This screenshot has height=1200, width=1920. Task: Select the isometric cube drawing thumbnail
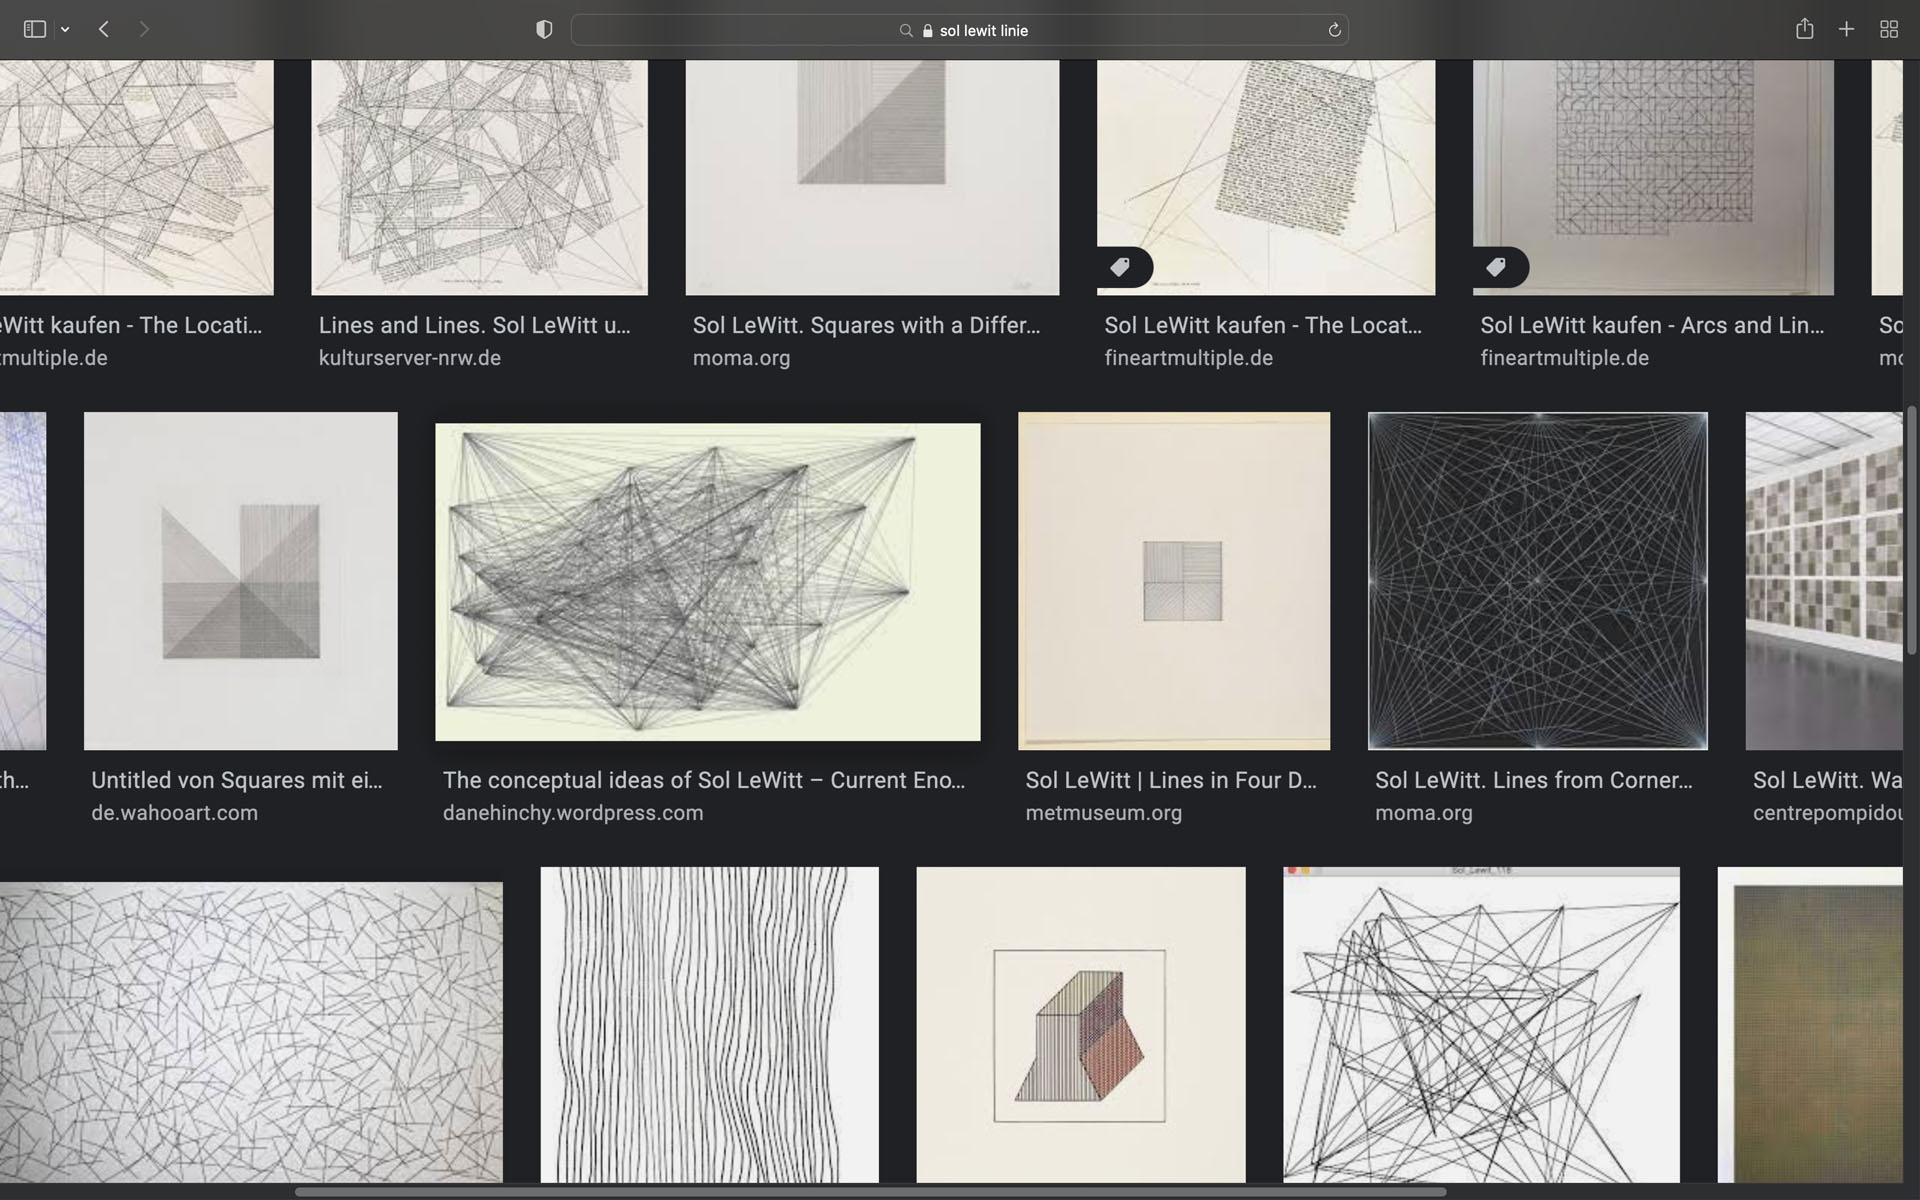click(x=1081, y=1025)
